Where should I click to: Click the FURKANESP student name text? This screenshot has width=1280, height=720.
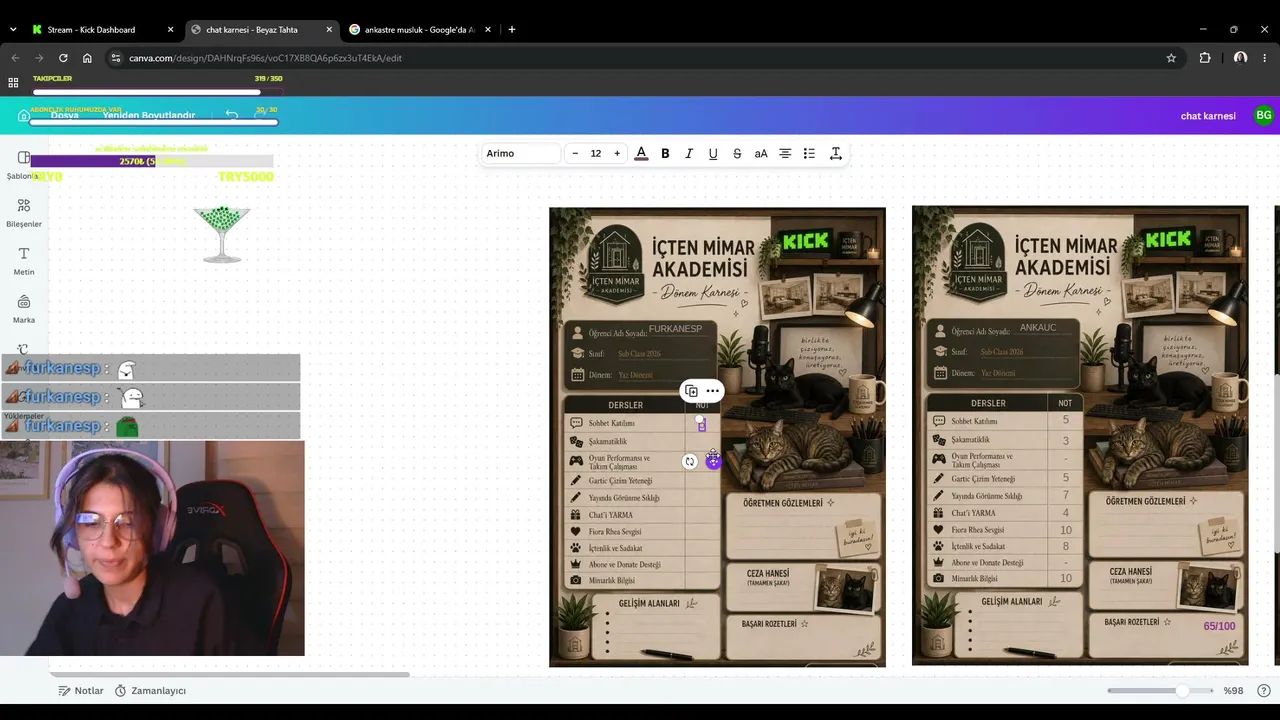[x=675, y=329]
